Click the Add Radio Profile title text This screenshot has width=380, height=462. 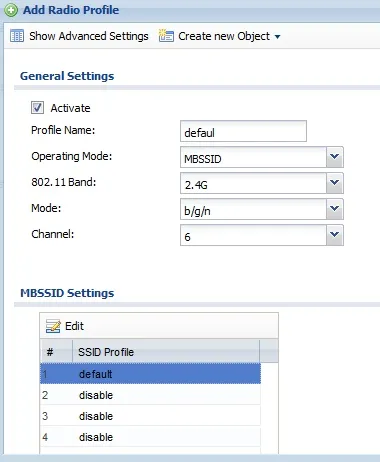(71, 10)
